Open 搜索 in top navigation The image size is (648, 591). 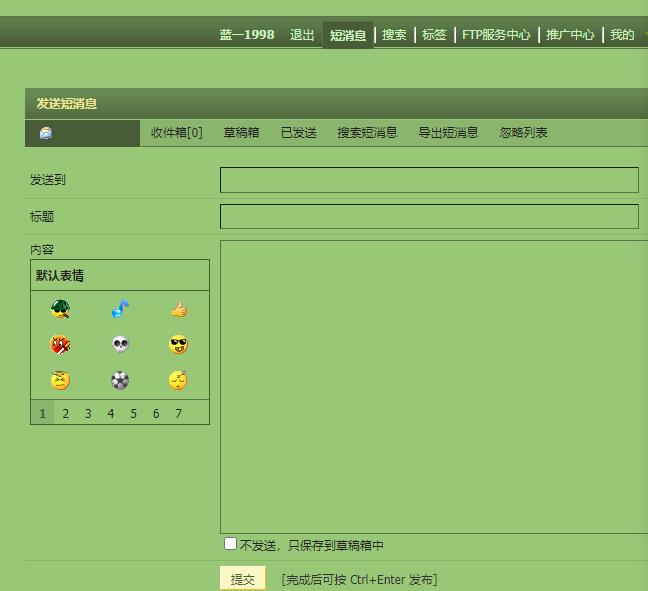click(x=394, y=35)
